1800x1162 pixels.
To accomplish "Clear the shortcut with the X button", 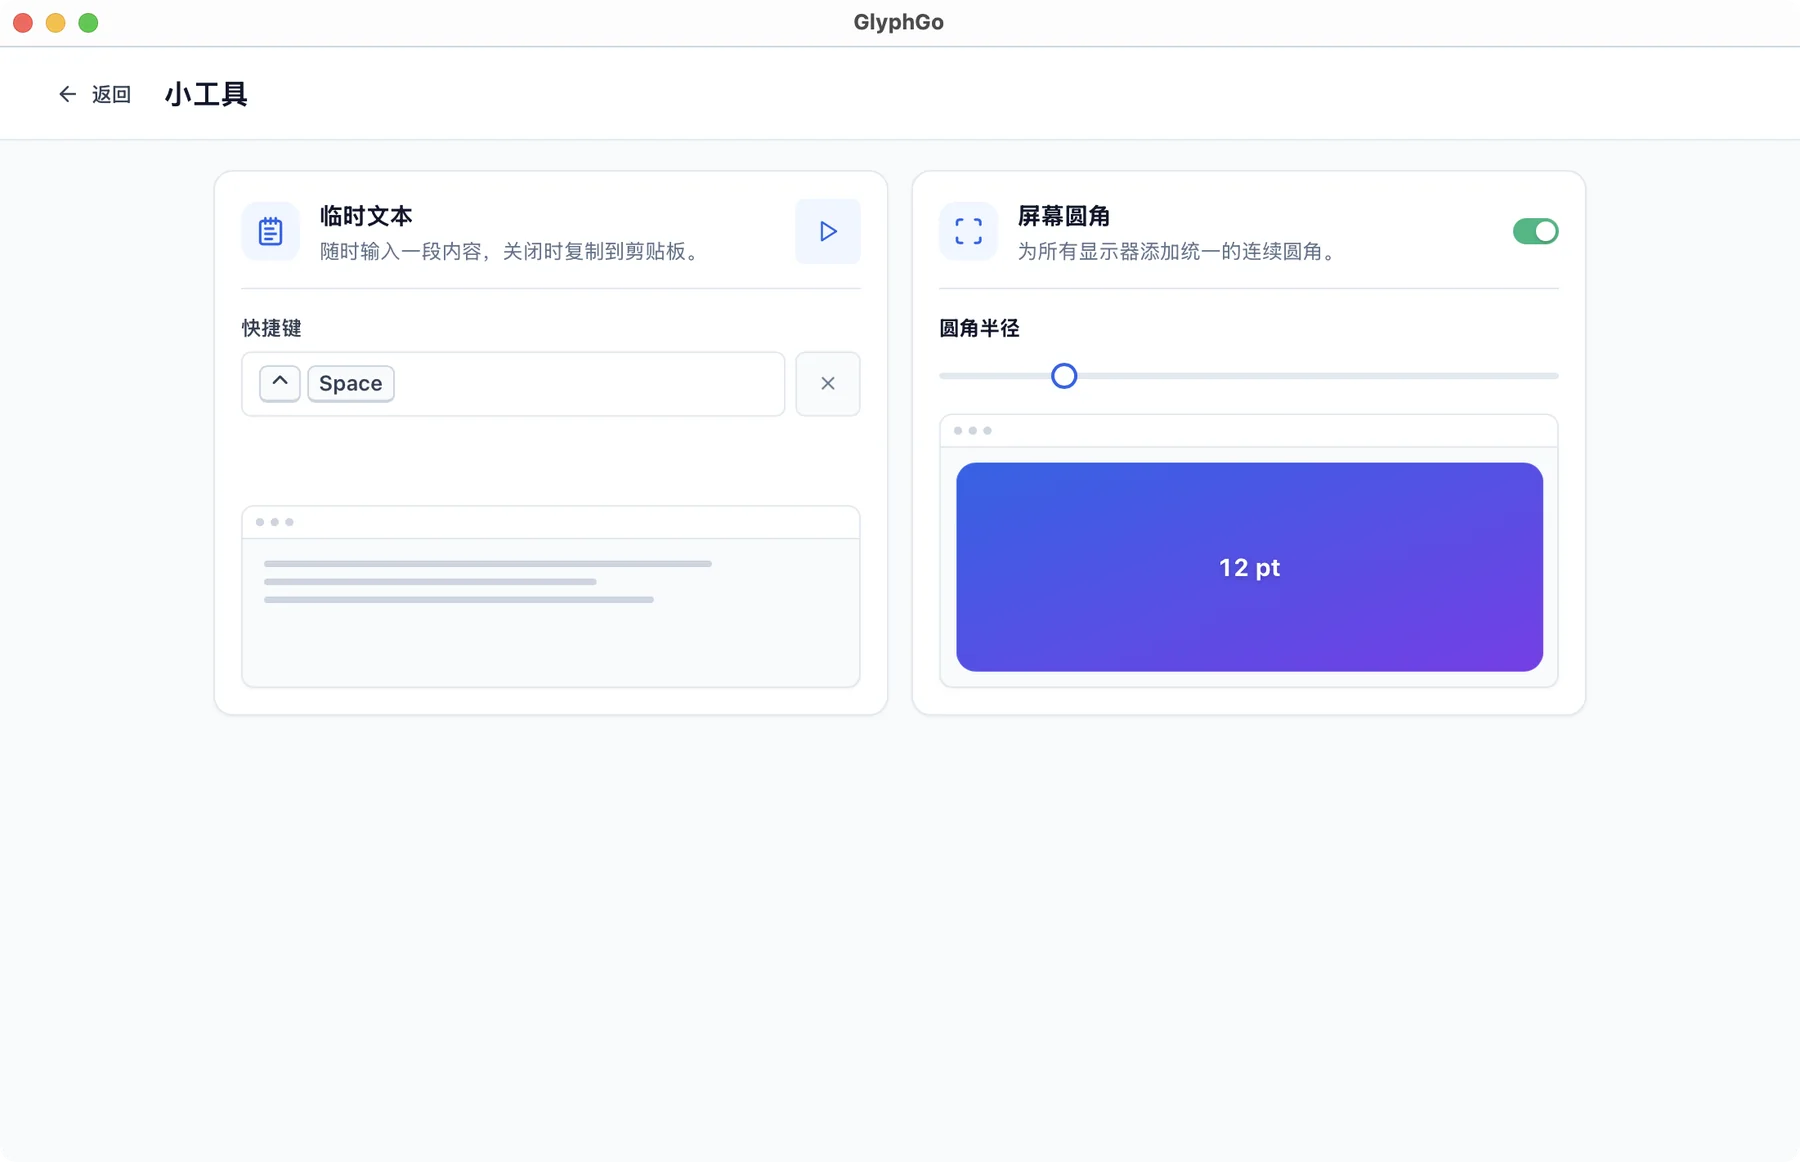I will pos(827,383).
